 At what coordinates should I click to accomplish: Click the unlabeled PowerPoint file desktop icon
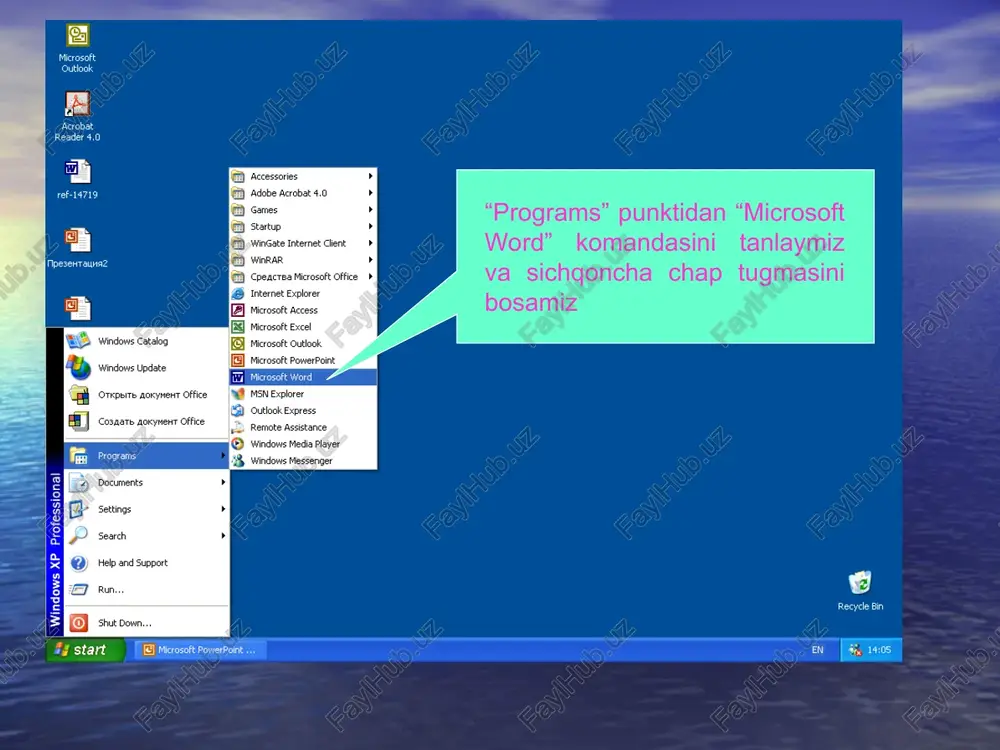coord(78,309)
